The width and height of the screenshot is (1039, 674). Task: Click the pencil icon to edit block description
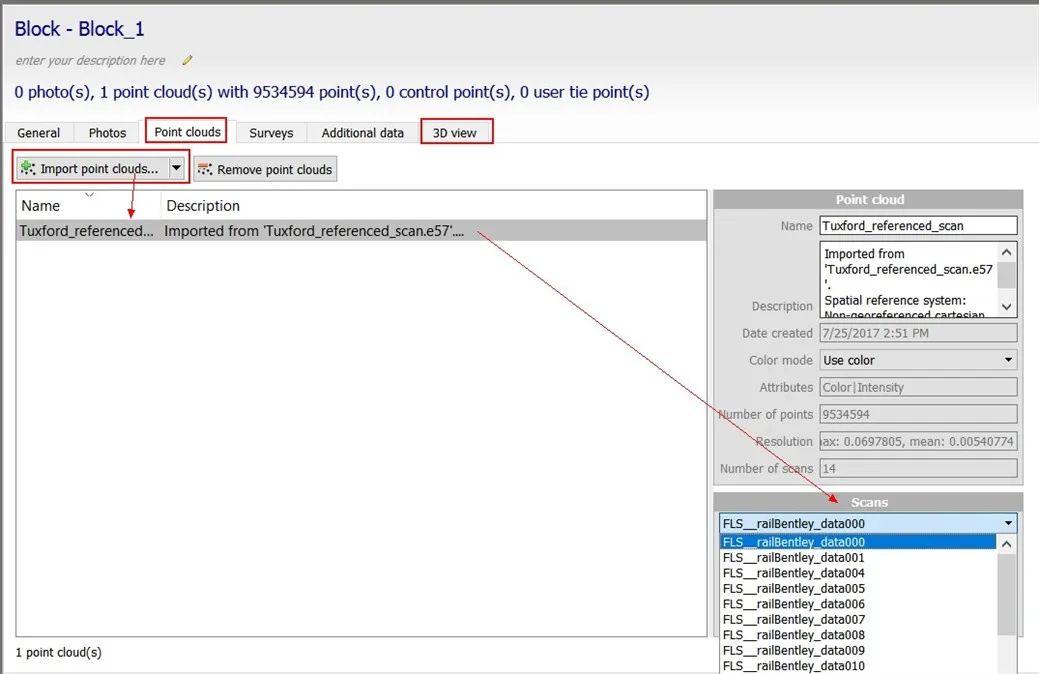click(x=187, y=60)
